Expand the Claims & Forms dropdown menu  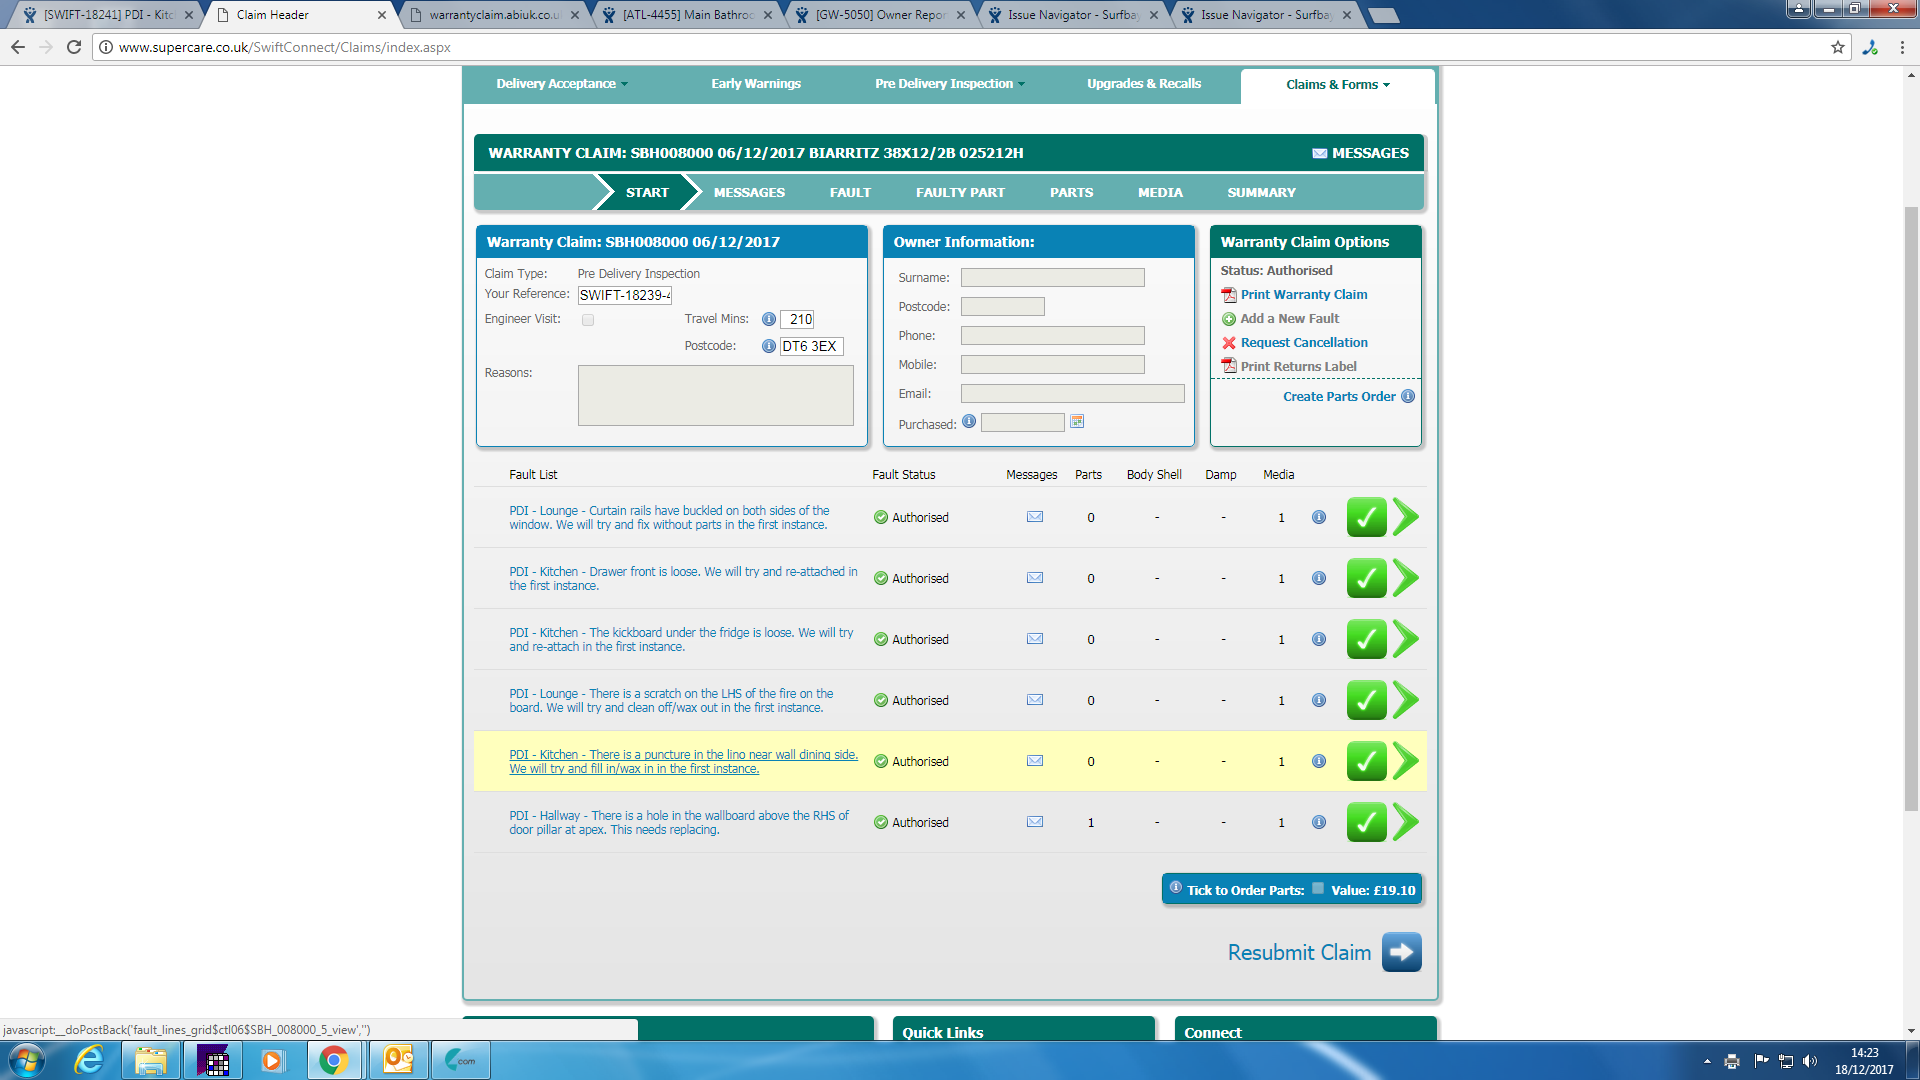click(1337, 85)
